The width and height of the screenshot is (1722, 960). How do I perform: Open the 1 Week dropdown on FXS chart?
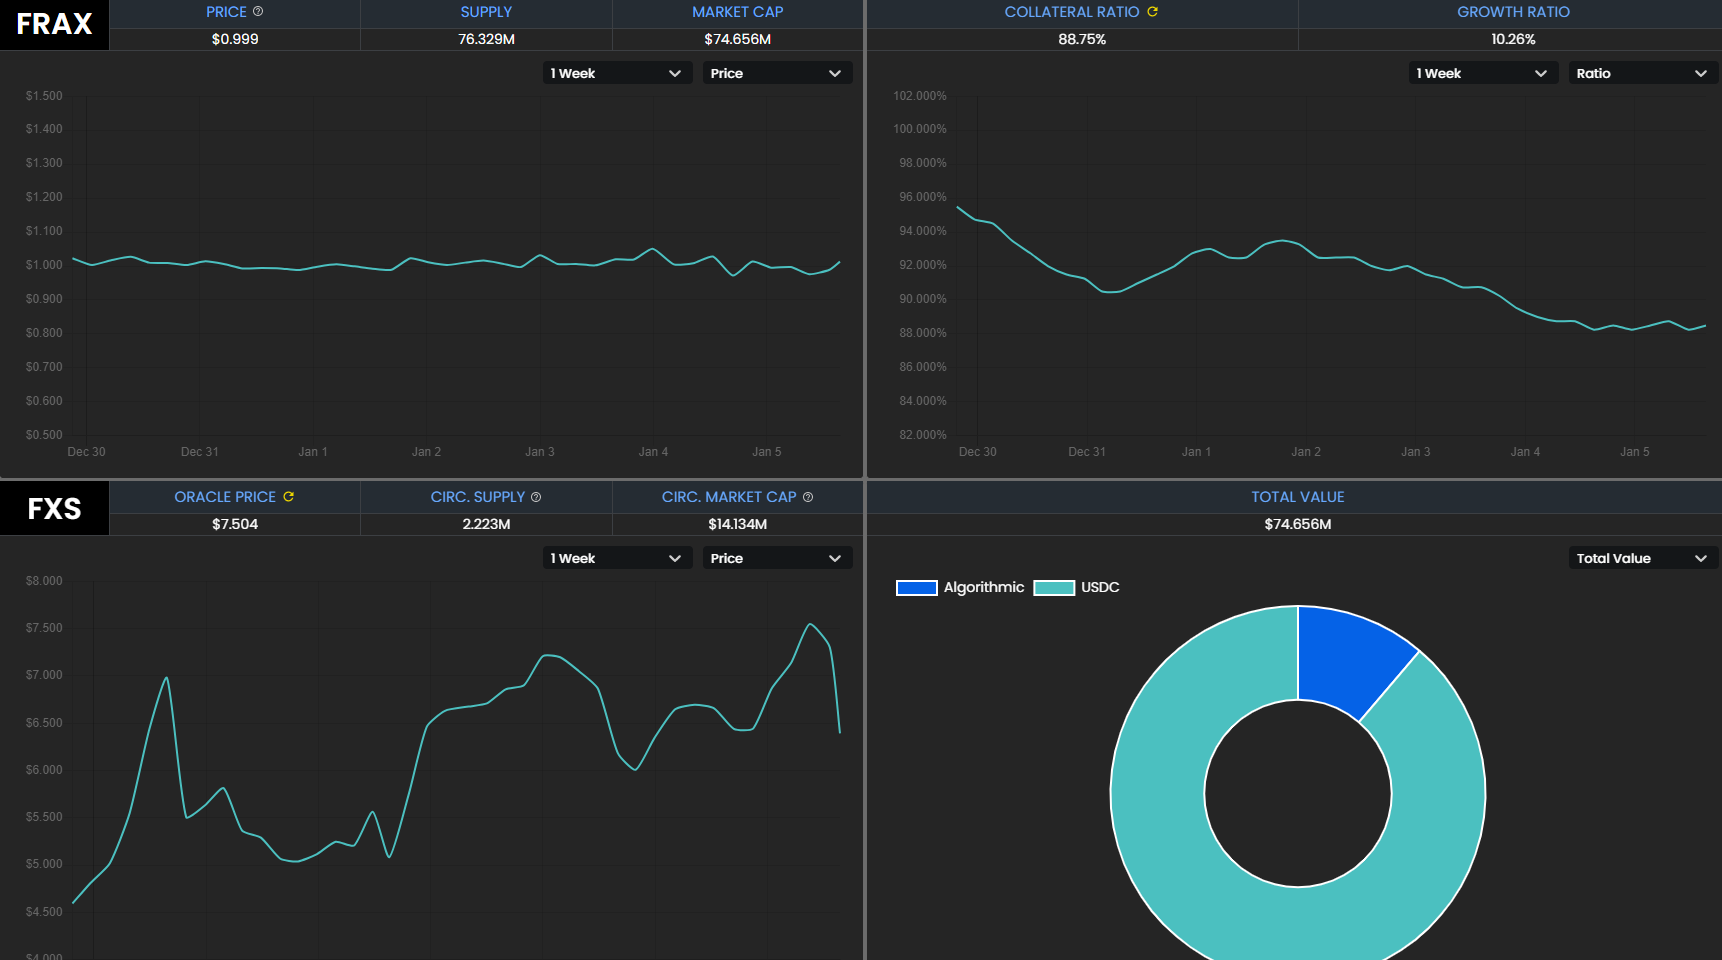(x=616, y=558)
